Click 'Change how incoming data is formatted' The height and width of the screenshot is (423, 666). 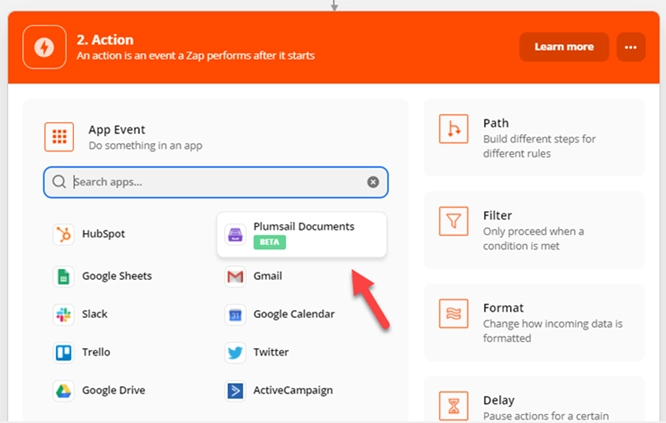click(x=553, y=331)
